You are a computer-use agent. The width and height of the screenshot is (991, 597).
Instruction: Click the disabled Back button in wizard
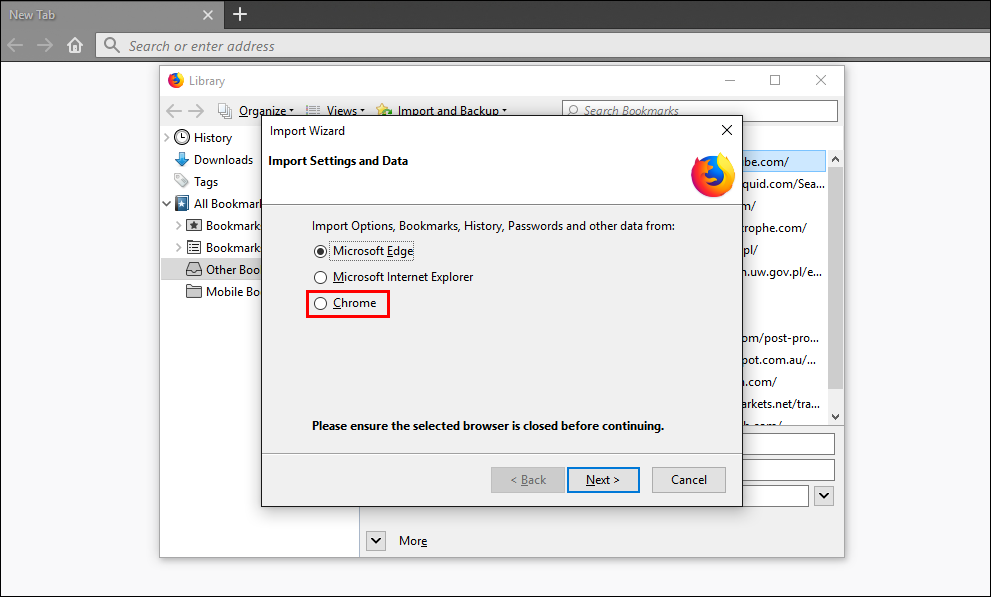[x=528, y=480]
